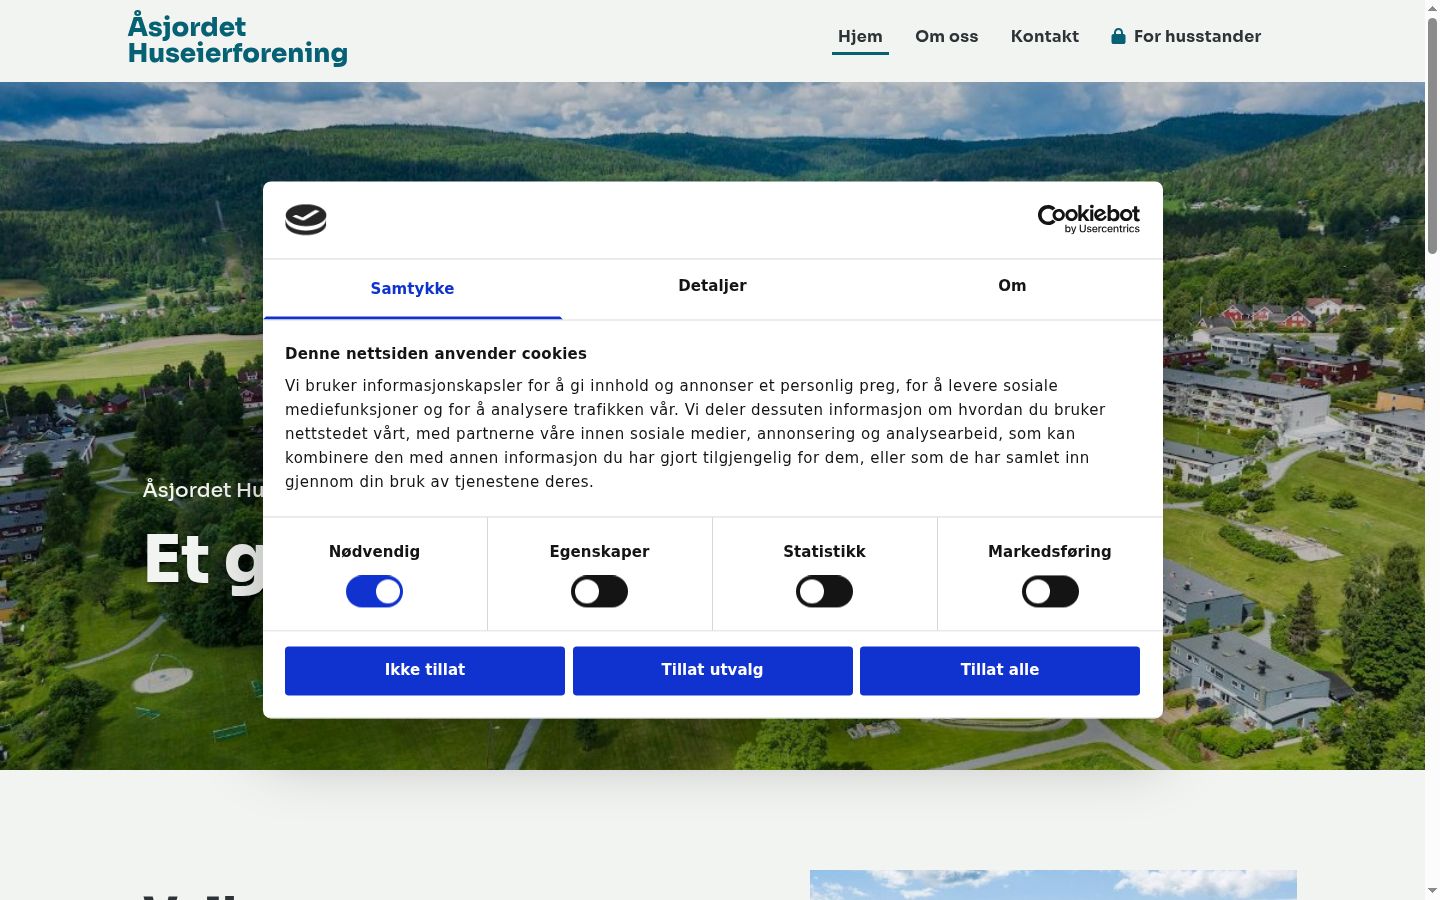Enable the Egenskaper cookie switch
This screenshot has width=1440, height=900.
coord(599,591)
